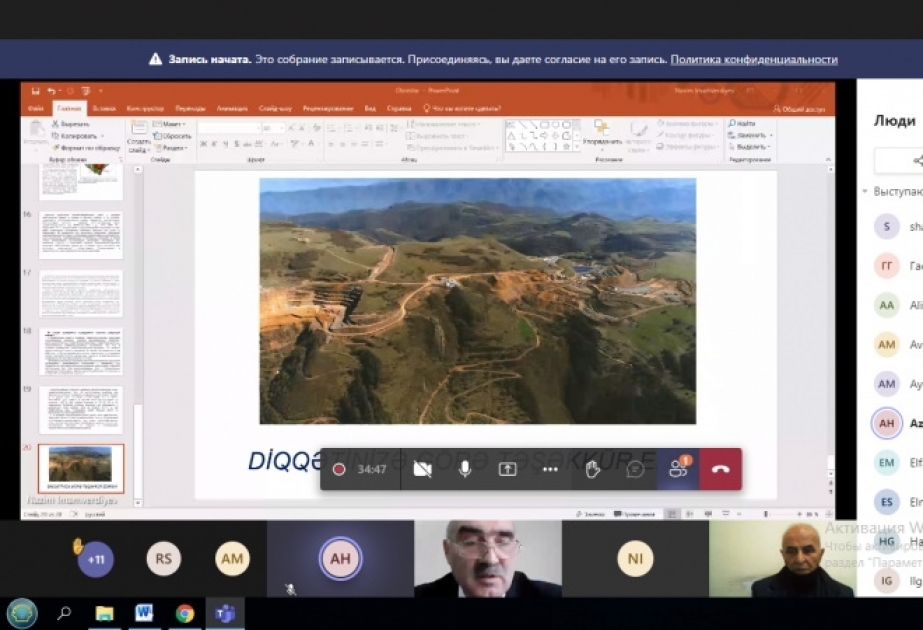This screenshot has height=630, width=923.
Task: Toggle underline Ч formatting
Action: [225, 144]
